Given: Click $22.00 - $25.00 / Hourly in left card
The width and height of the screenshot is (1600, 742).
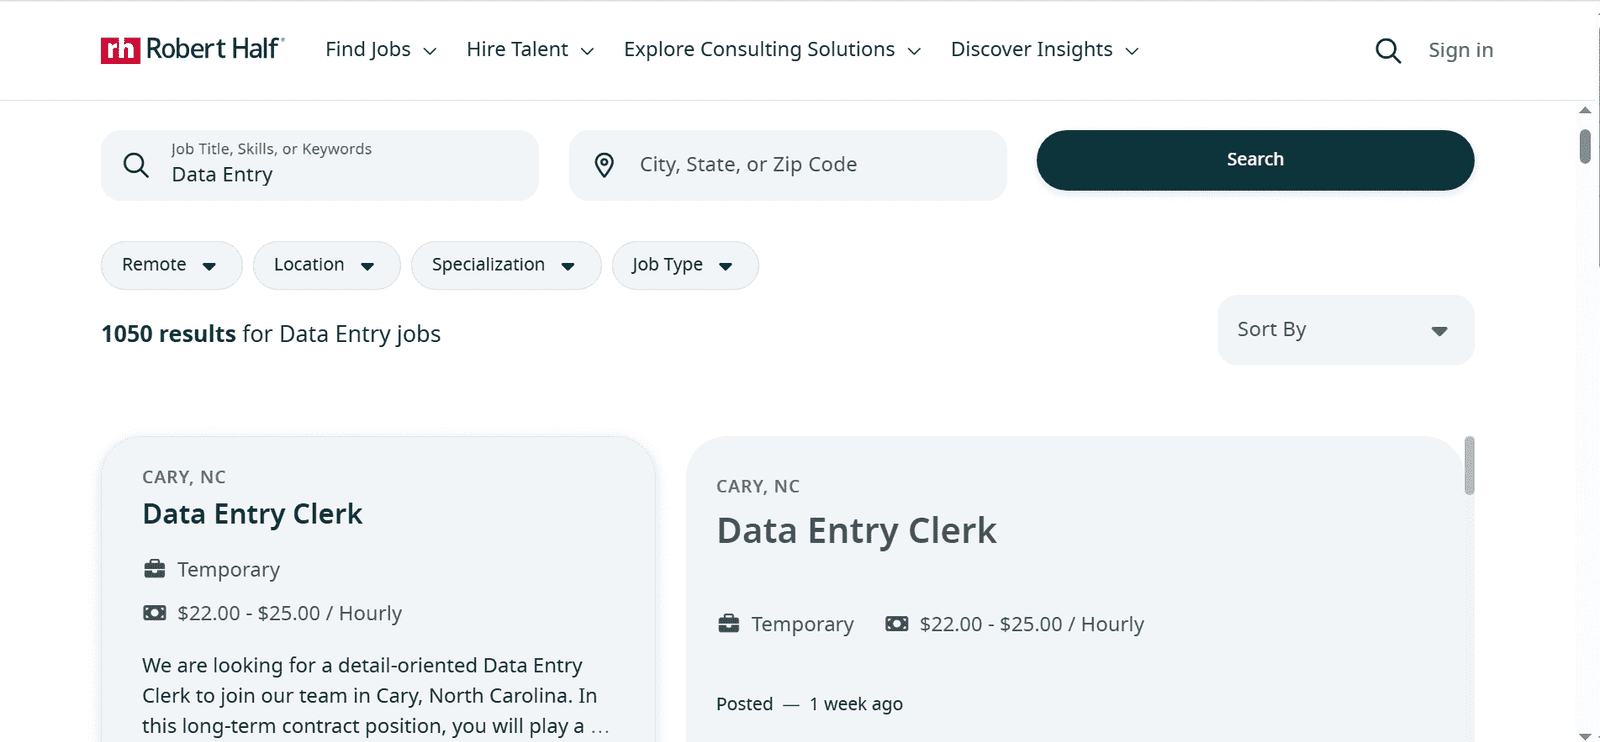Looking at the screenshot, I should tap(289, 613).
